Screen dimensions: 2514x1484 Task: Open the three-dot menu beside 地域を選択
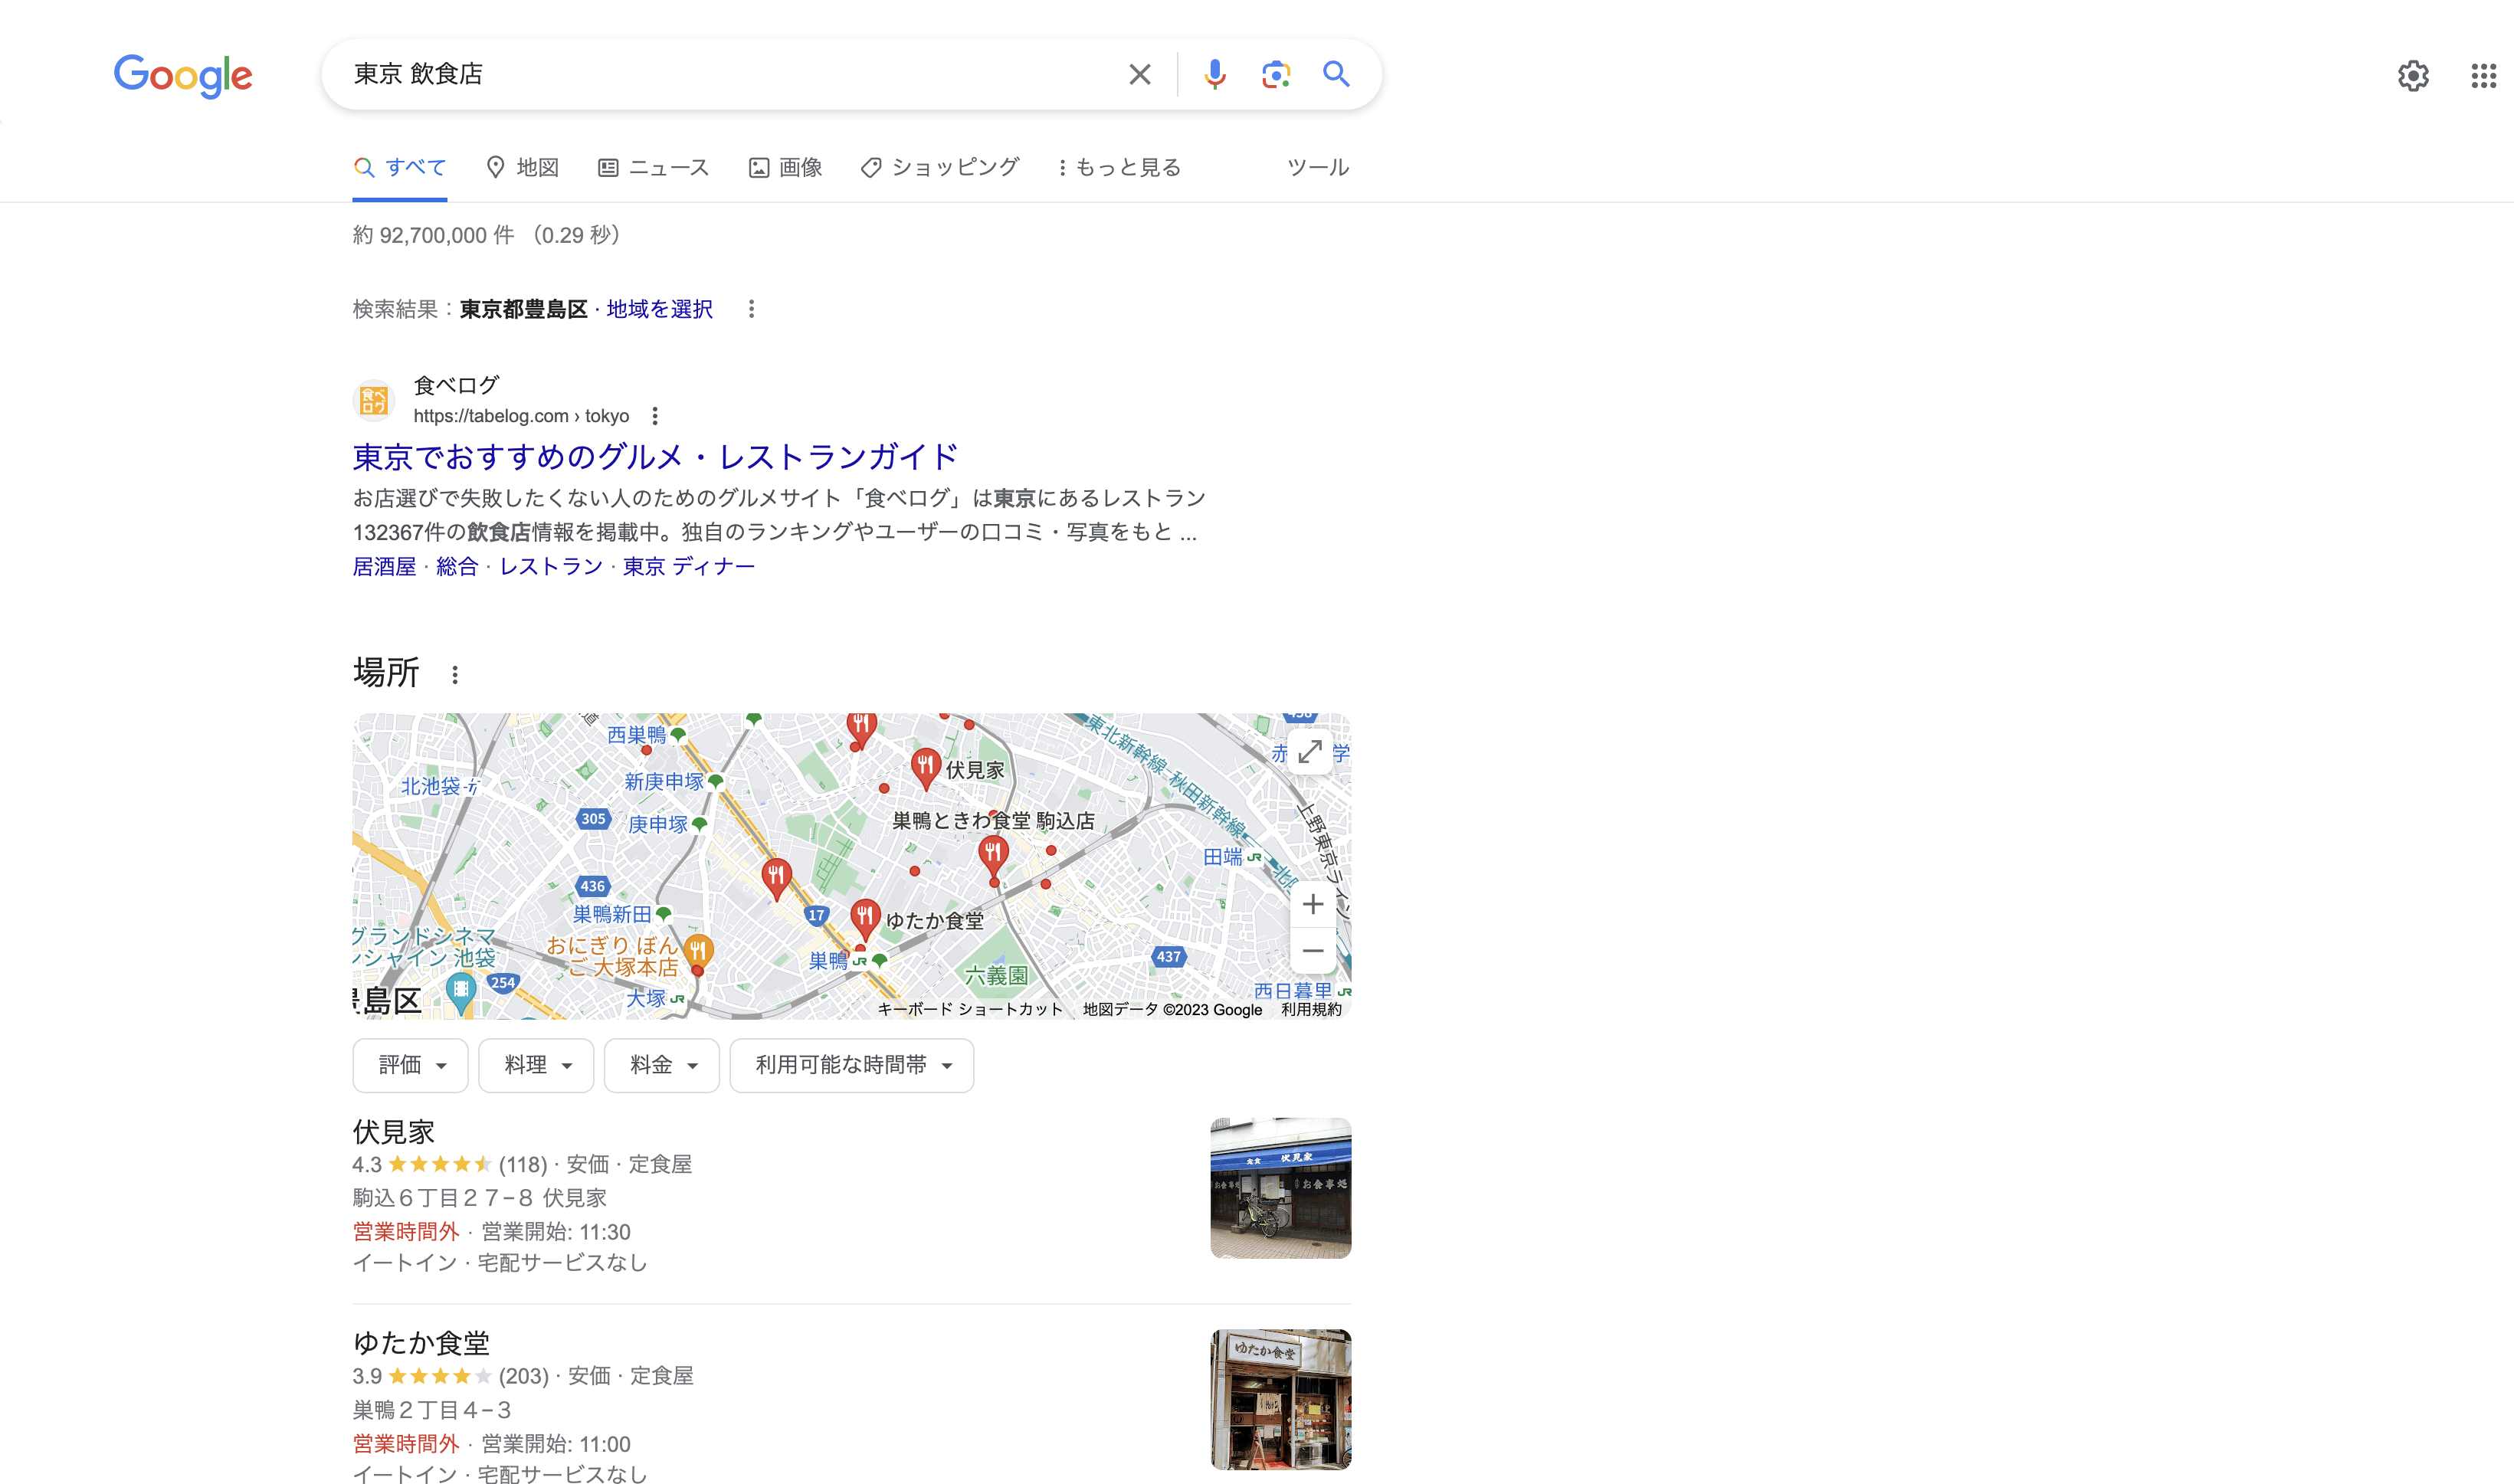751,309
